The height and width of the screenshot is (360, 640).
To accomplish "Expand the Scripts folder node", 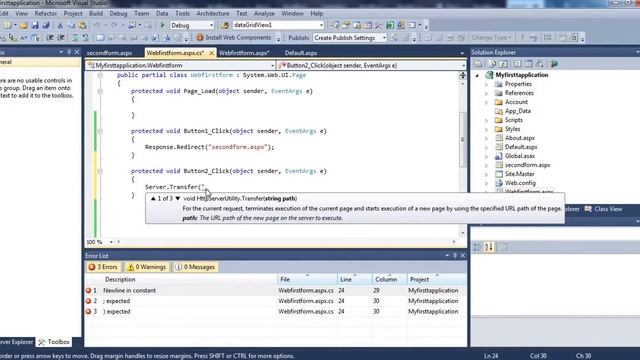I will click(x=487, y=120).
